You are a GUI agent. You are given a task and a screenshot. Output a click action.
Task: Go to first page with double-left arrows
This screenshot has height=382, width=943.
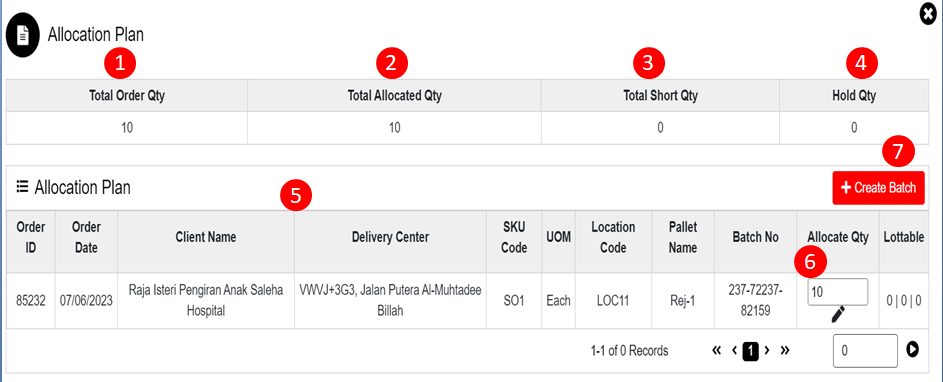(716, 350)
